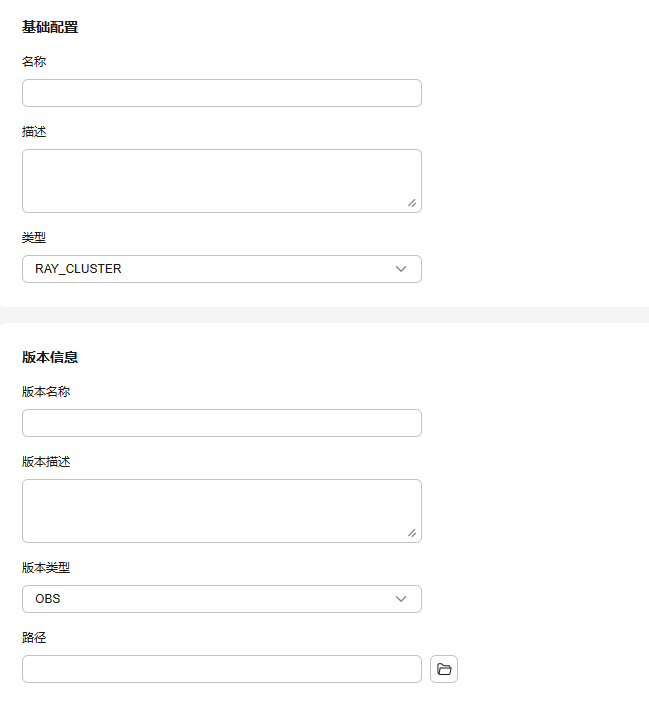
Task: Click the 版本信息 section heading
Action: tap(50, 357)
